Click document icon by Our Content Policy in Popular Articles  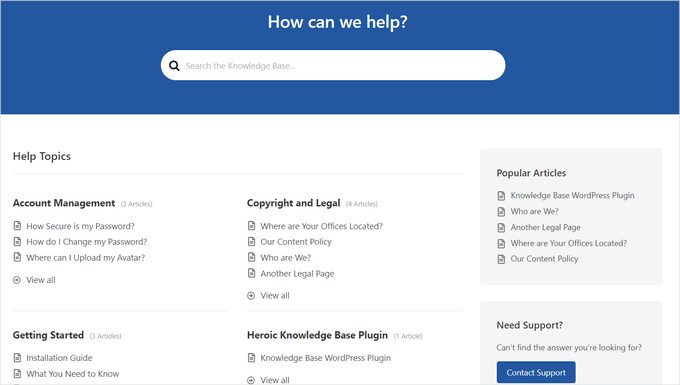[x=501, y=259]
